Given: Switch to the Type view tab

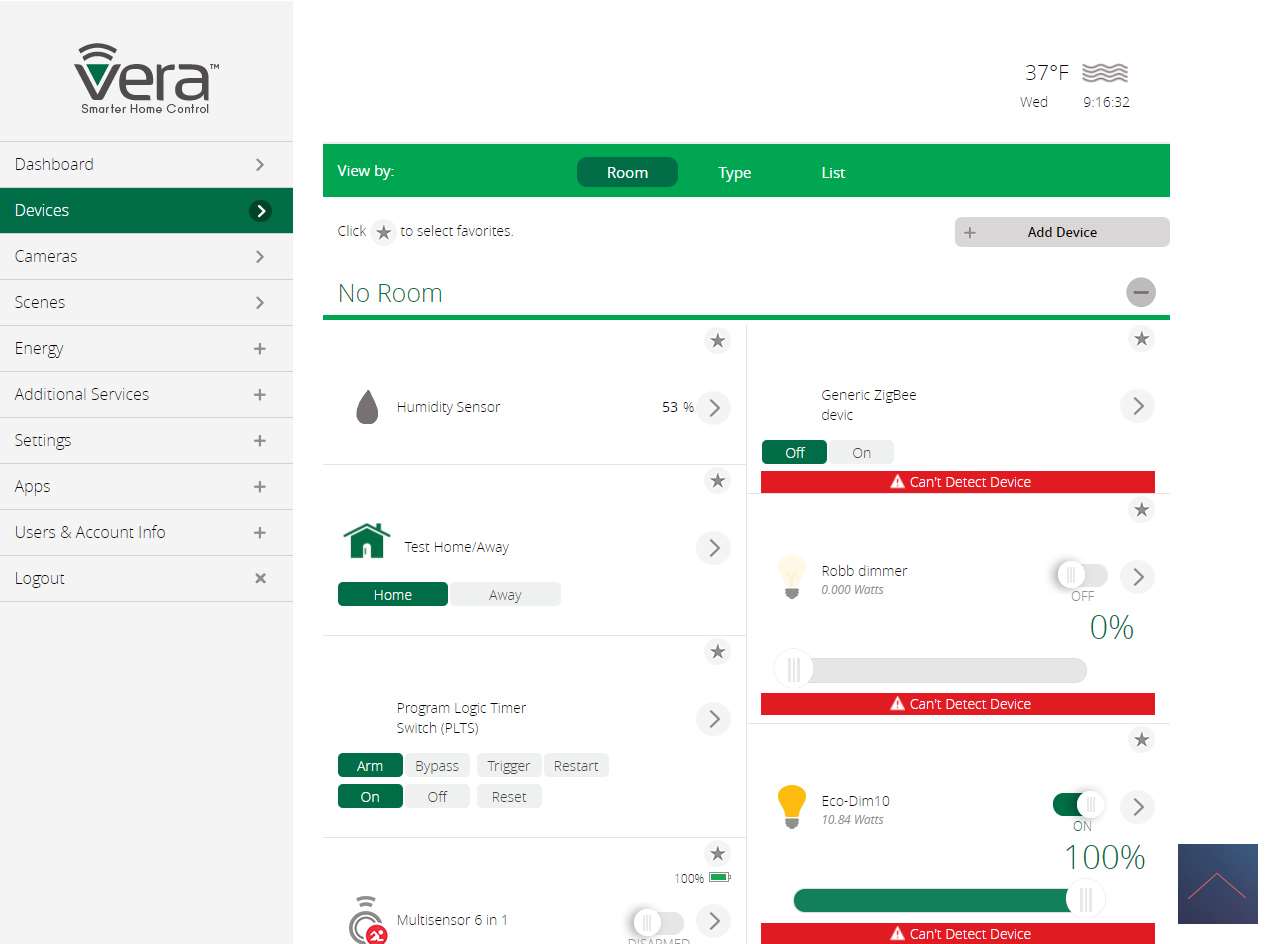Looking at the screenshot, I should point(734,173).
